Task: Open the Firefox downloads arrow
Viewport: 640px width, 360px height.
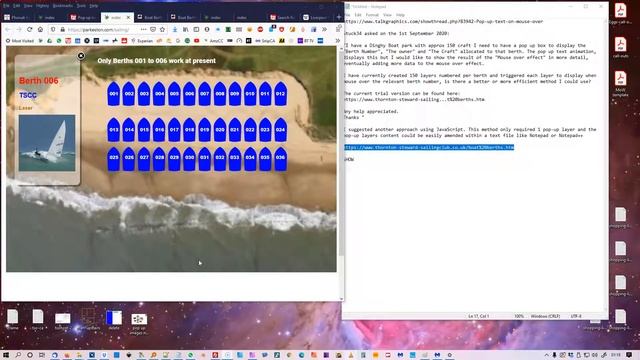Action: click(x=175, y=29)
